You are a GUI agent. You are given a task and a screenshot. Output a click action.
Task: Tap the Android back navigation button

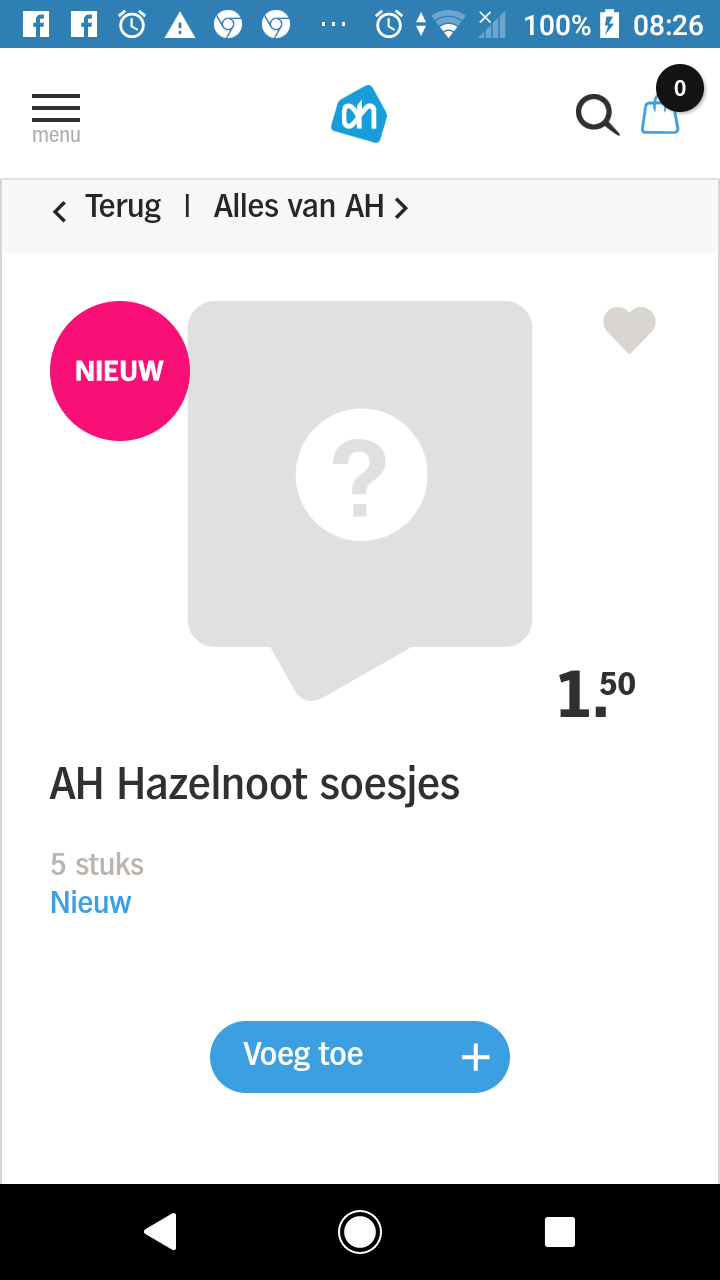tap(160, 1232)
